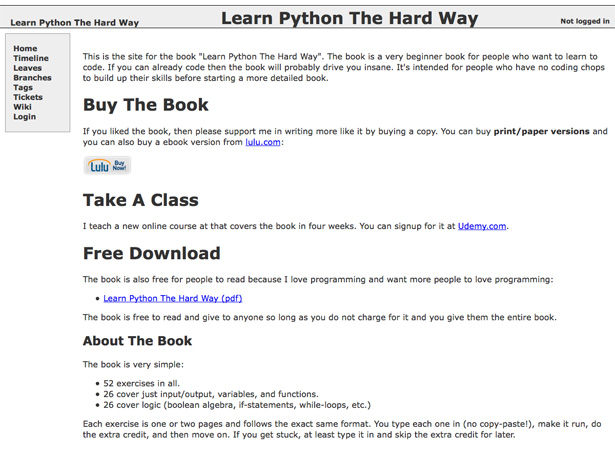The width and height of the screenshot is (615, 450).
Task: Select Branches from the sidebar menu
Action: coord(33,78)
